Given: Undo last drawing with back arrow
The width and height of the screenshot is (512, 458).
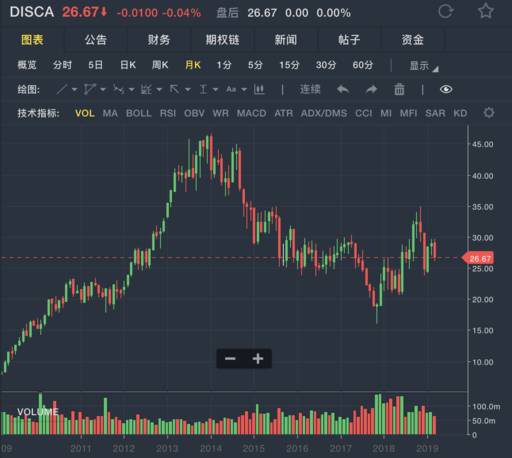Looking at the screenshot, I should 343,89.
